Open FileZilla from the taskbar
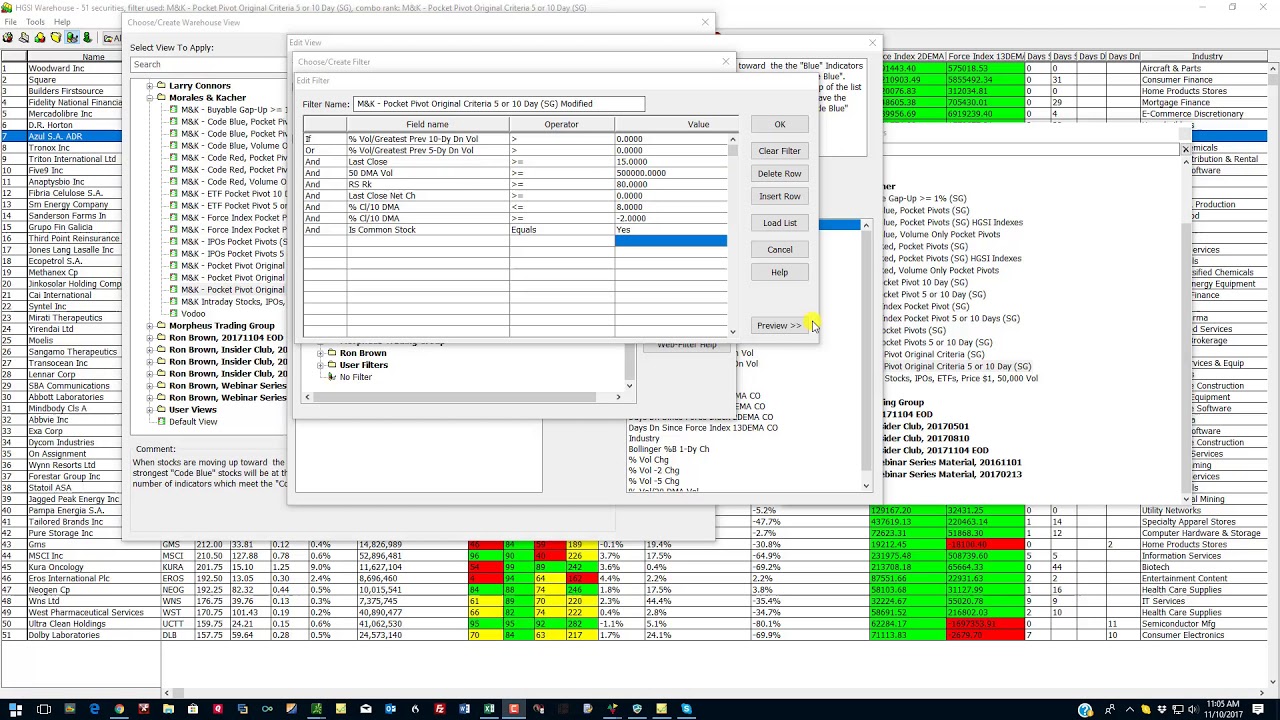1280x720 pixels. (440, 709)
